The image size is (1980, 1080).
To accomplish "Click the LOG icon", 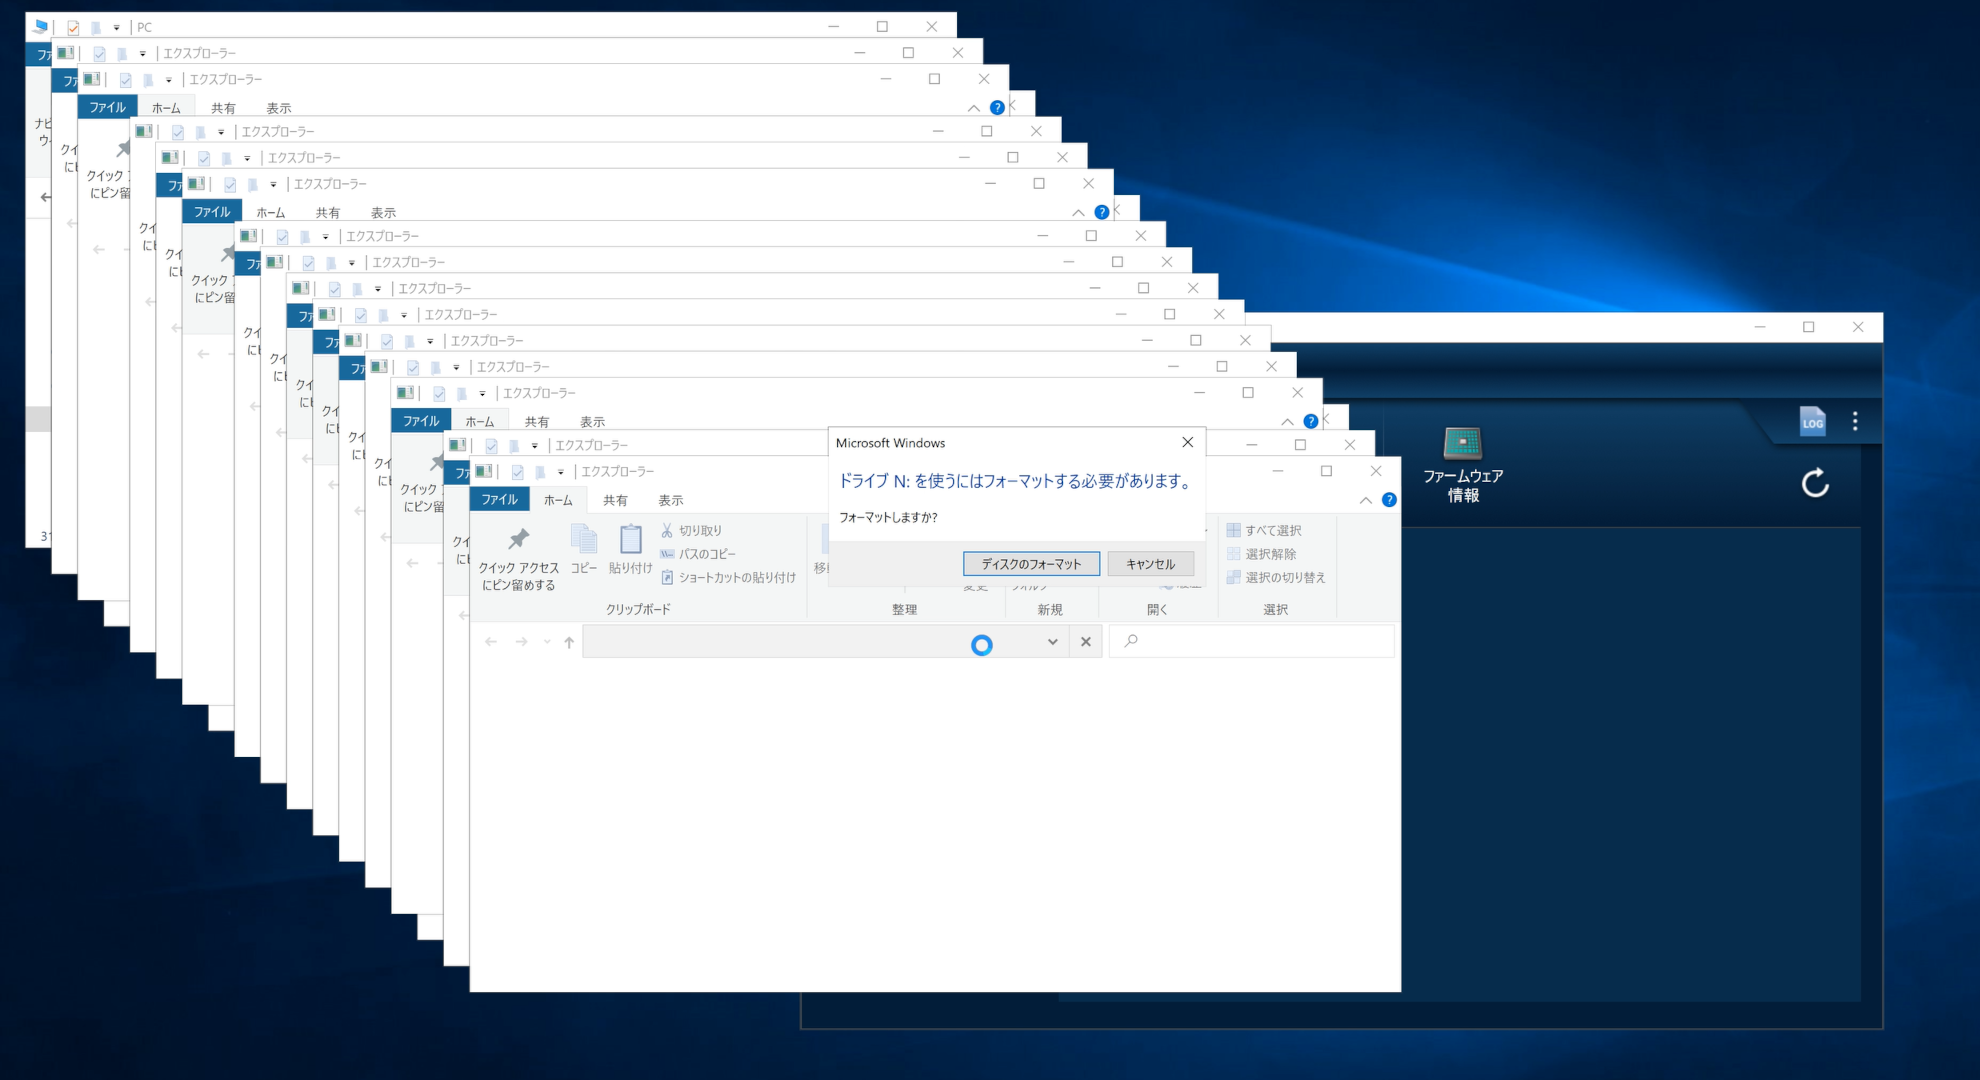I will (1812, 421).
